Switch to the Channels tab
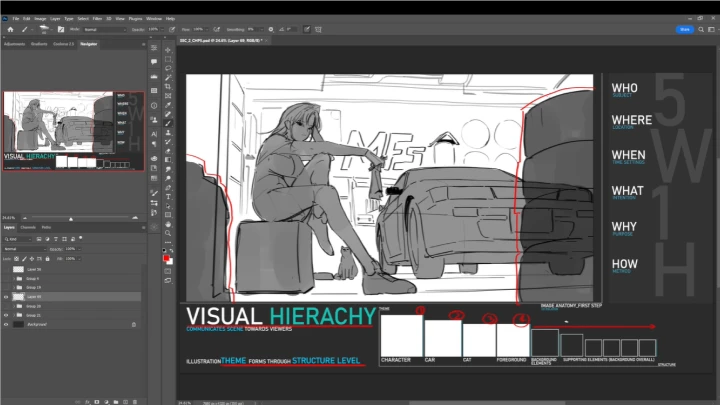This screenshot has width=720, height=405. (x=28, y=227)
